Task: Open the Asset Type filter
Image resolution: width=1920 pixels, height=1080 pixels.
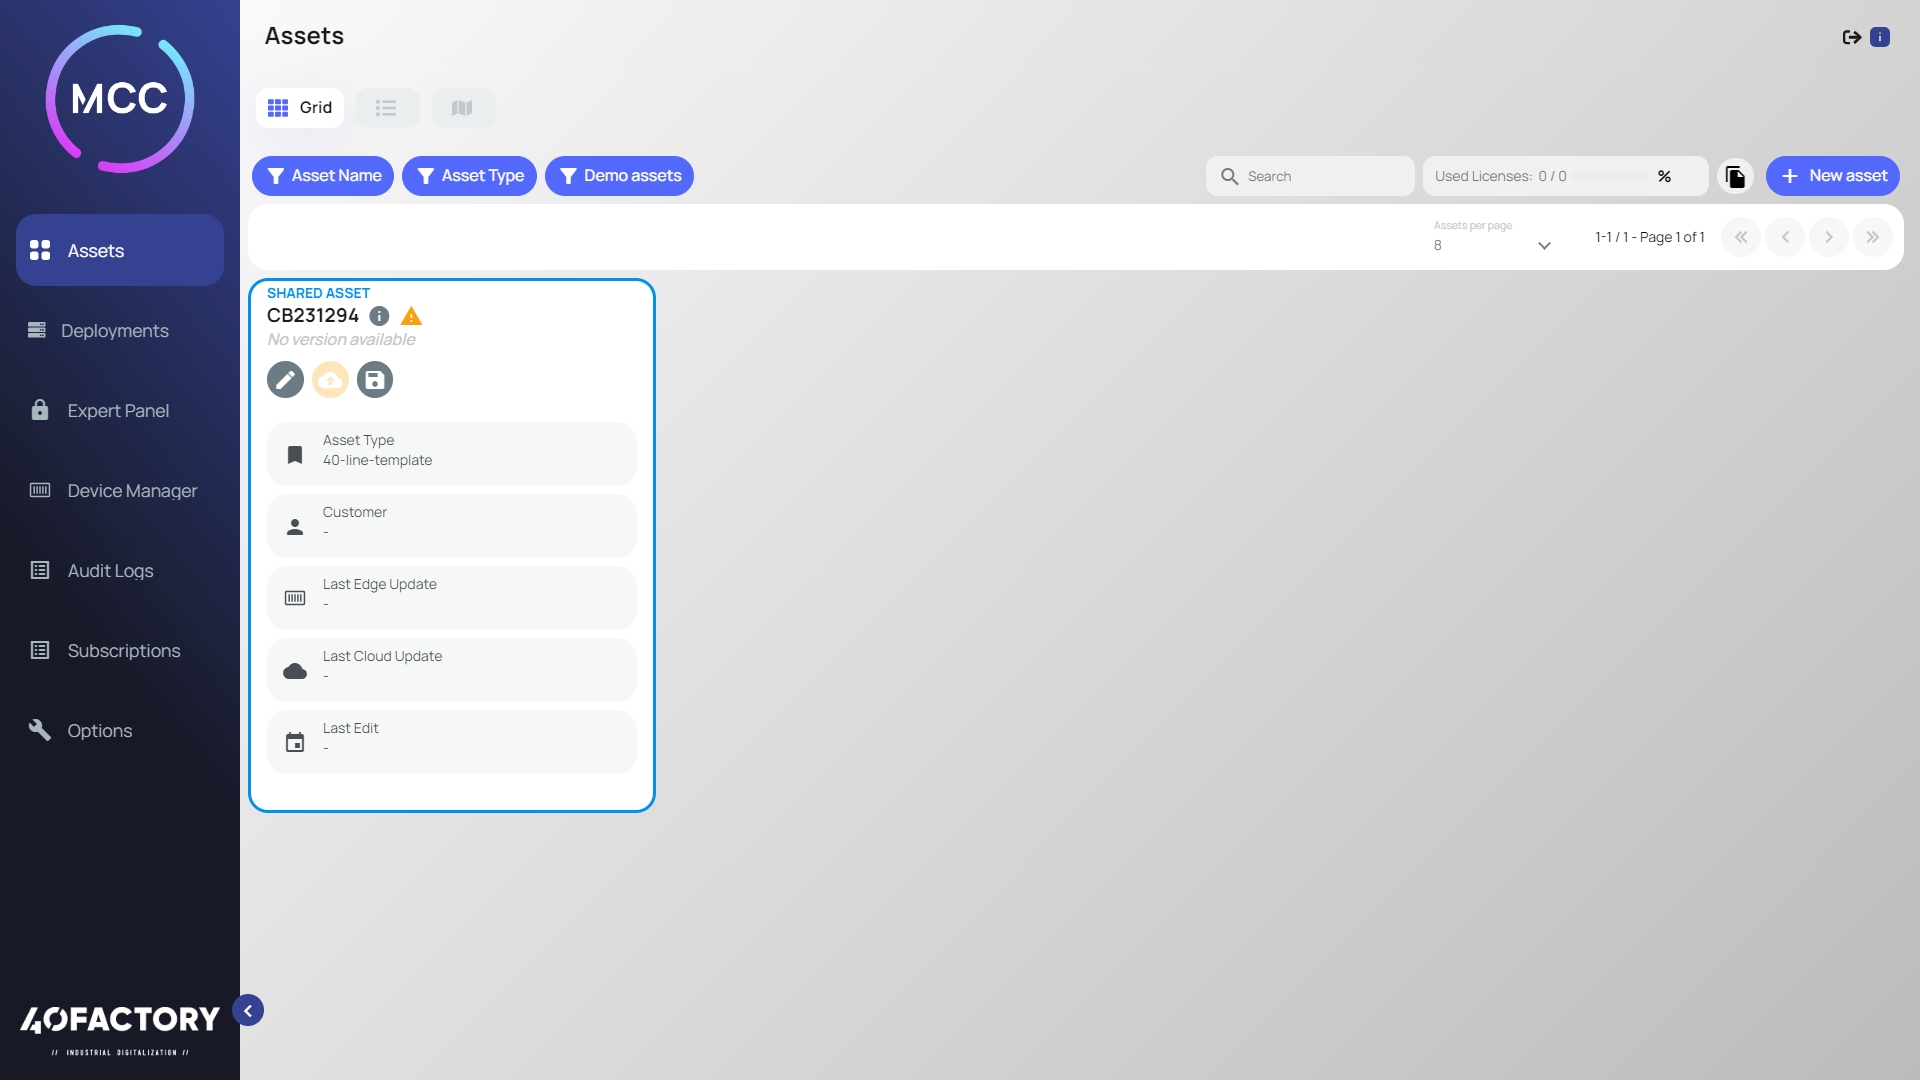Action: click(469, 176)
